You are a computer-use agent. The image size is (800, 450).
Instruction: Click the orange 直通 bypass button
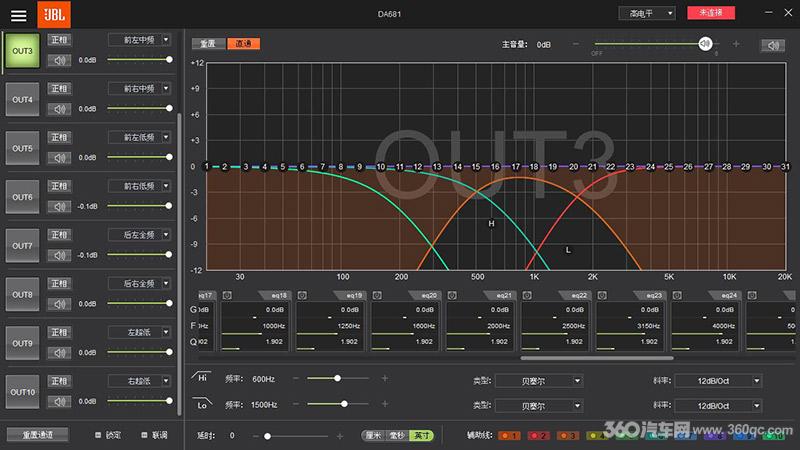click(x=243, y=44)
